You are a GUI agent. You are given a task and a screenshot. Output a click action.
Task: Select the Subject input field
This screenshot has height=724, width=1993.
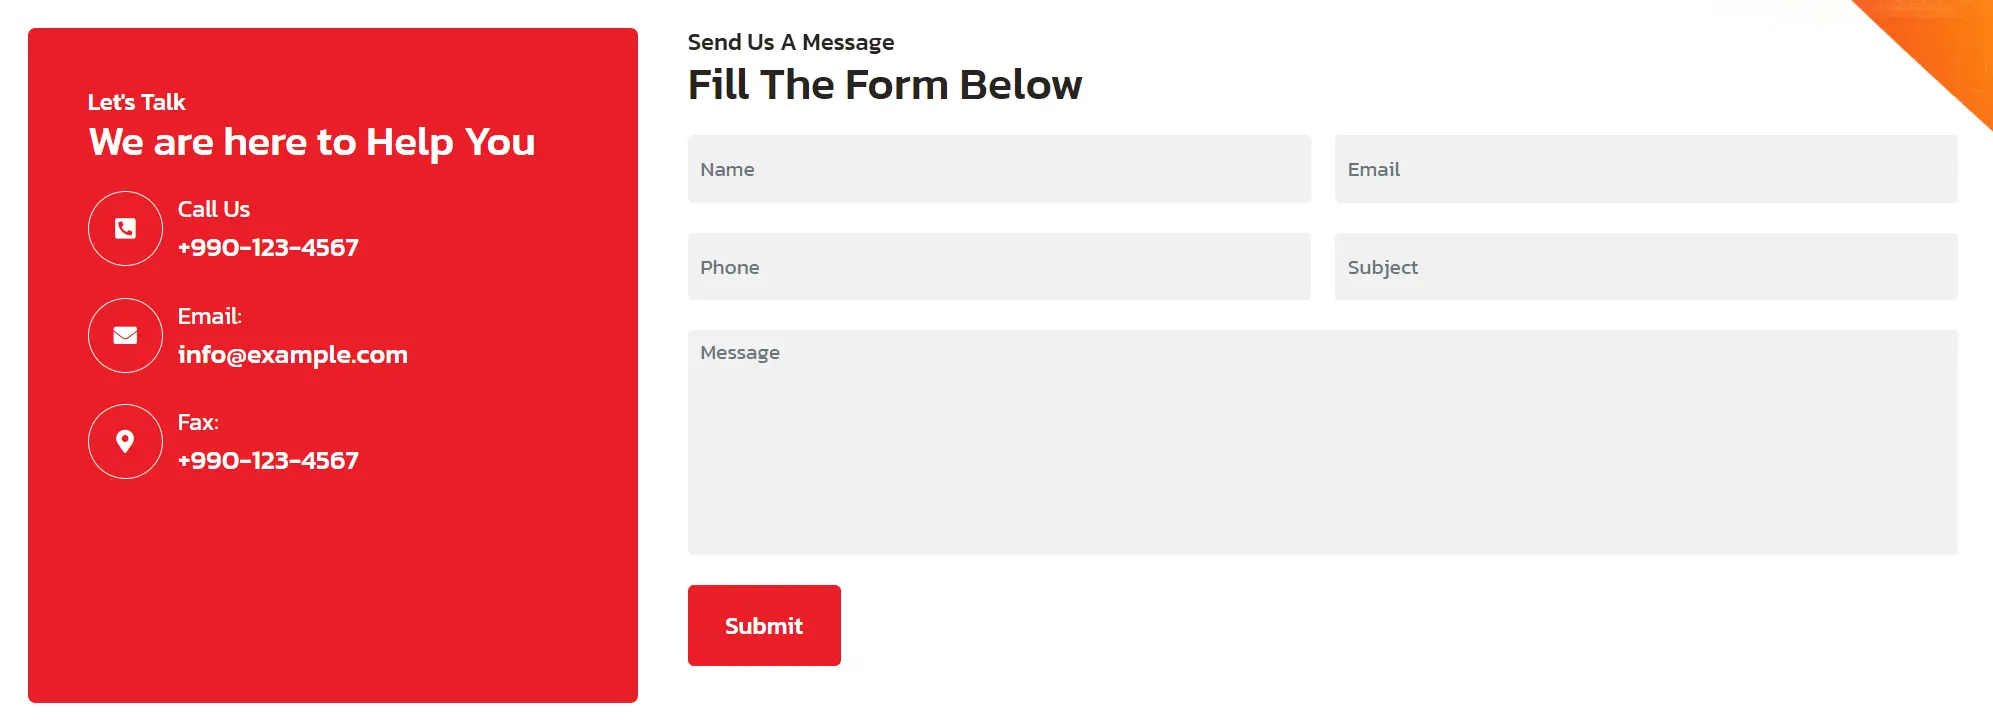coord(1646,267)
